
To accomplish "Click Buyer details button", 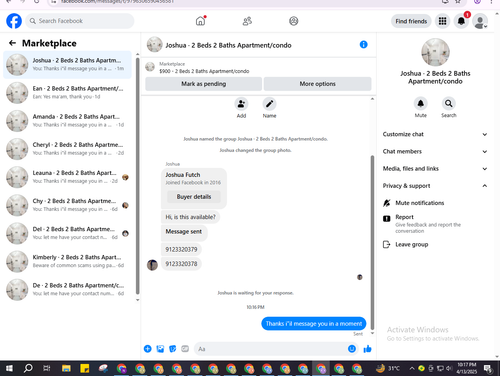I will coord(194,197).
